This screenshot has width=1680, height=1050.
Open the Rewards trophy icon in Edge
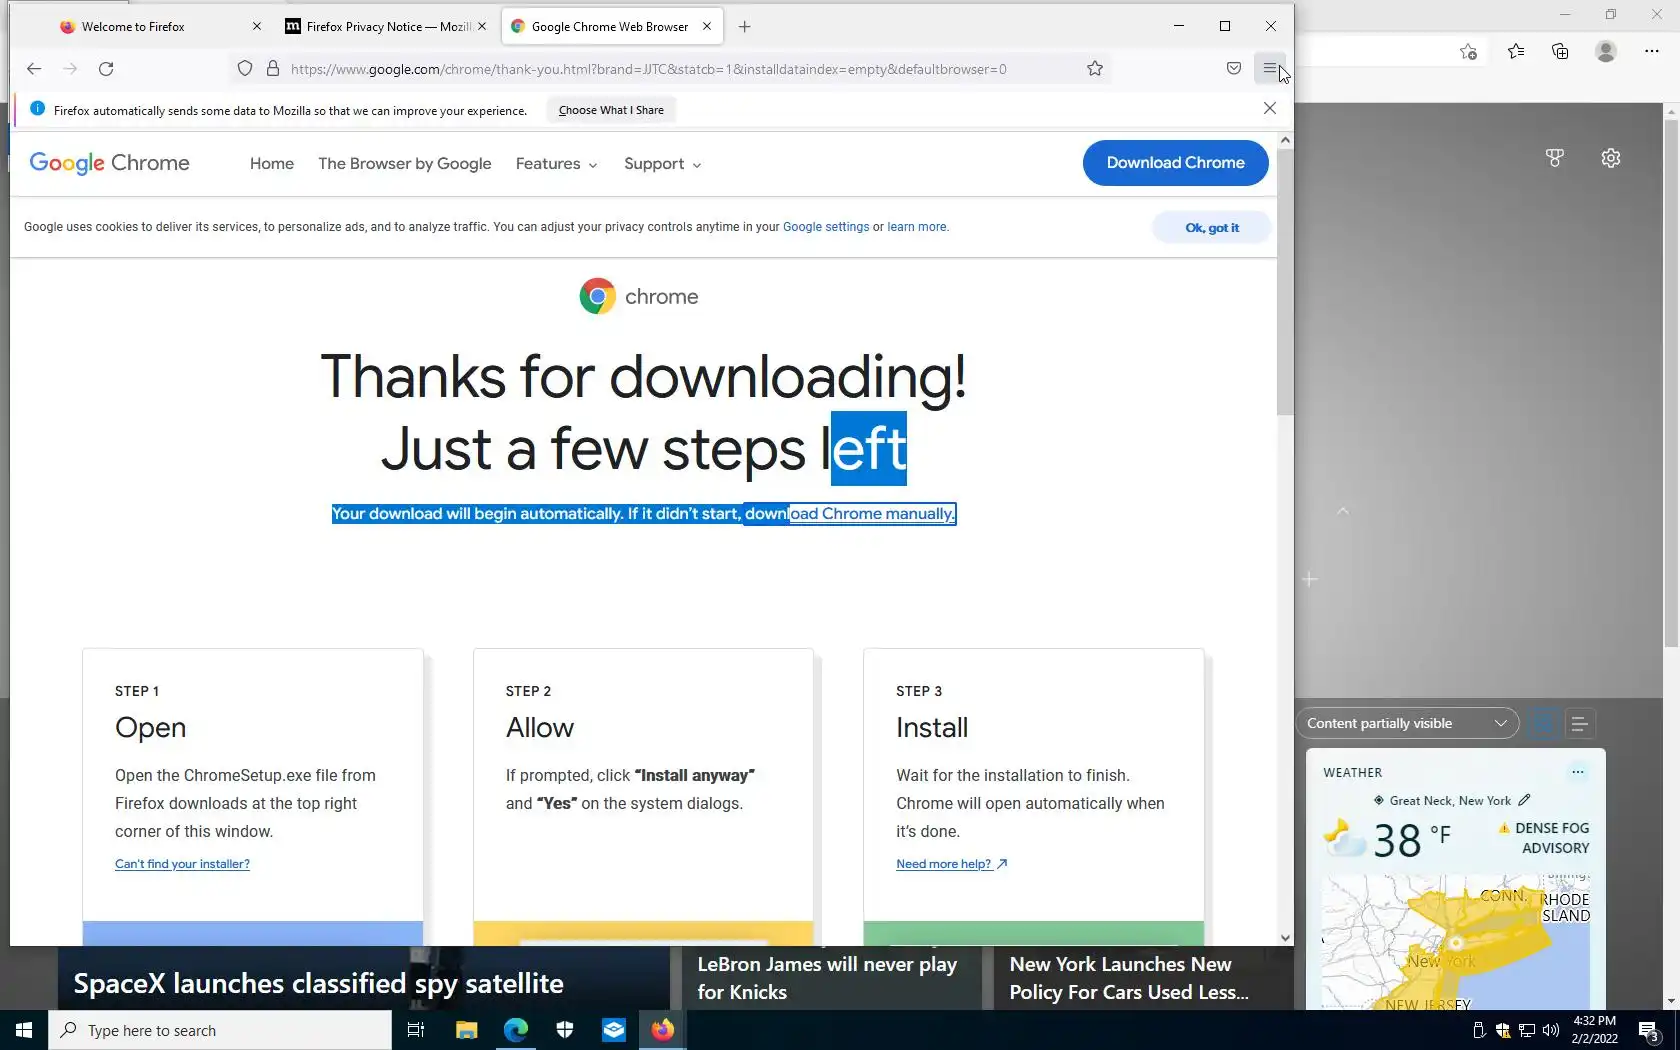click(1554, 158)
